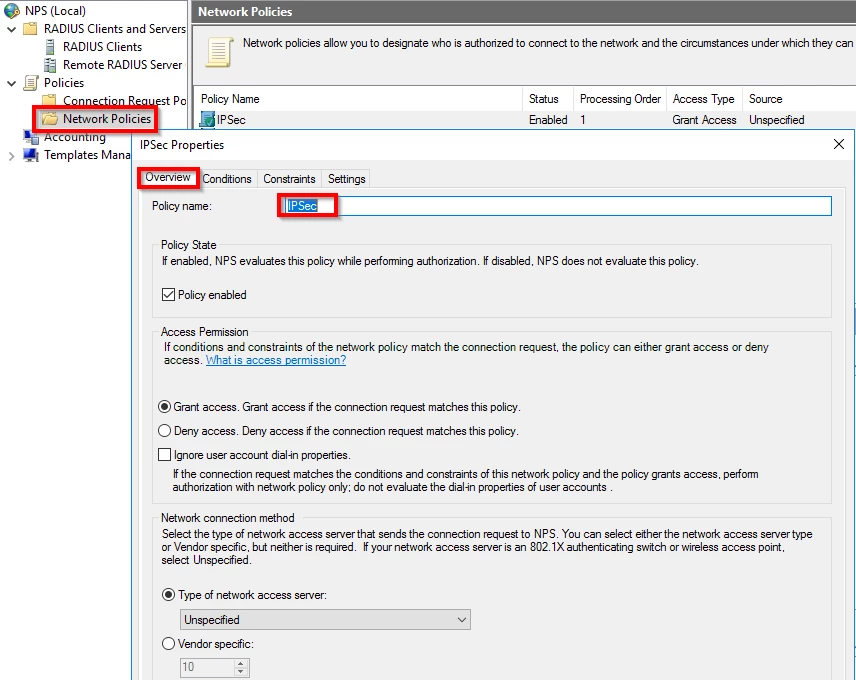Viewport: 856px width, 680px height.
Task: Click the Accounting icon in tree
Action: click(31, 137)
